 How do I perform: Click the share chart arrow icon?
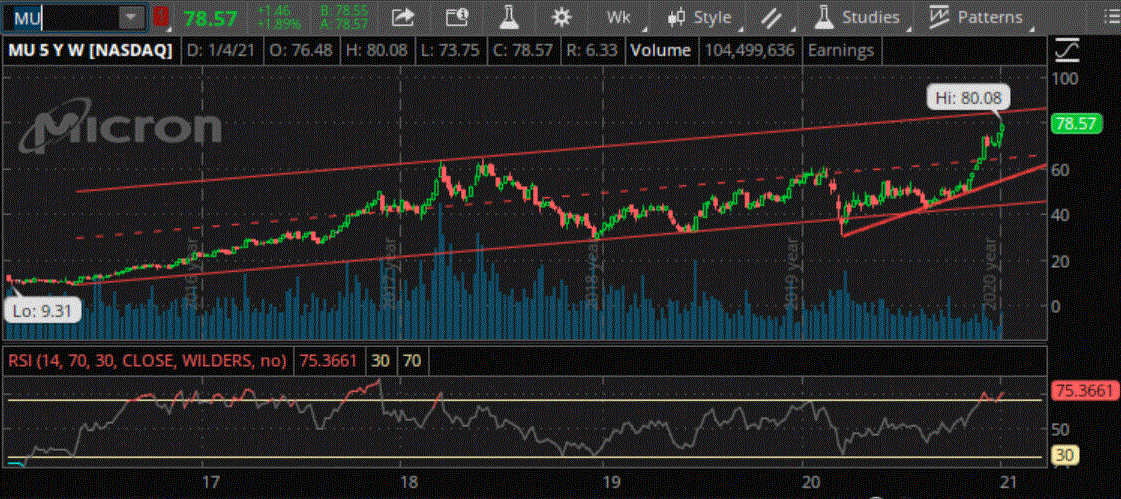click(x=403, y=17)
